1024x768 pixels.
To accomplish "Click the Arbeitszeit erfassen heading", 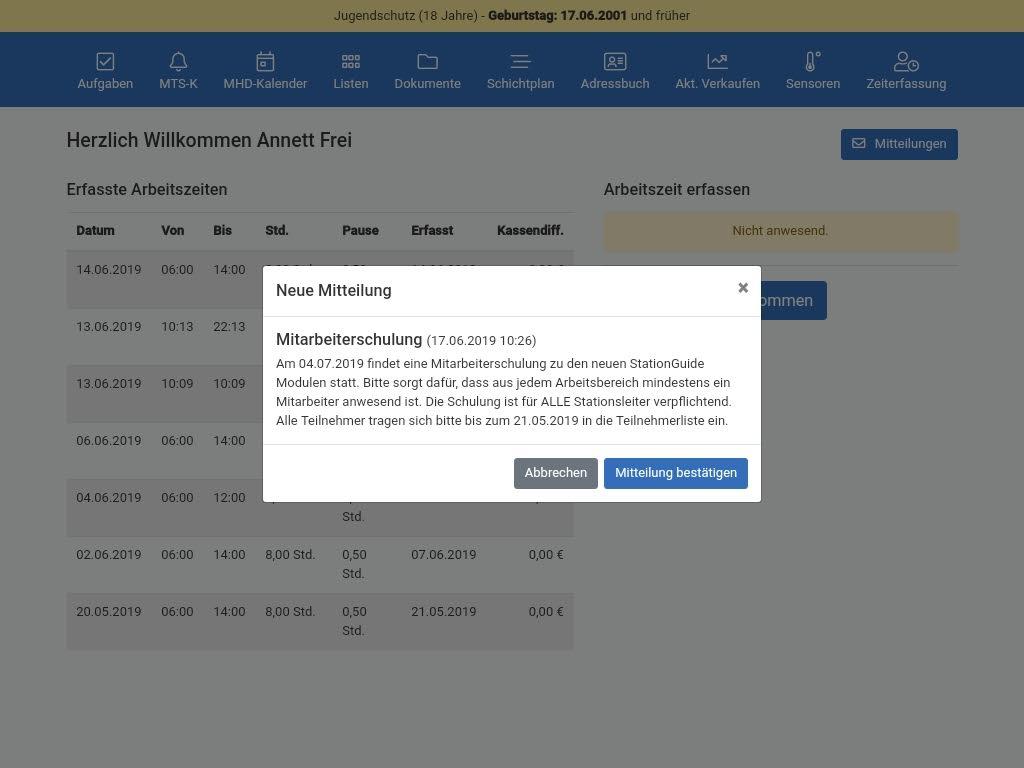I will pyautogui.click(x=677, y=189).
